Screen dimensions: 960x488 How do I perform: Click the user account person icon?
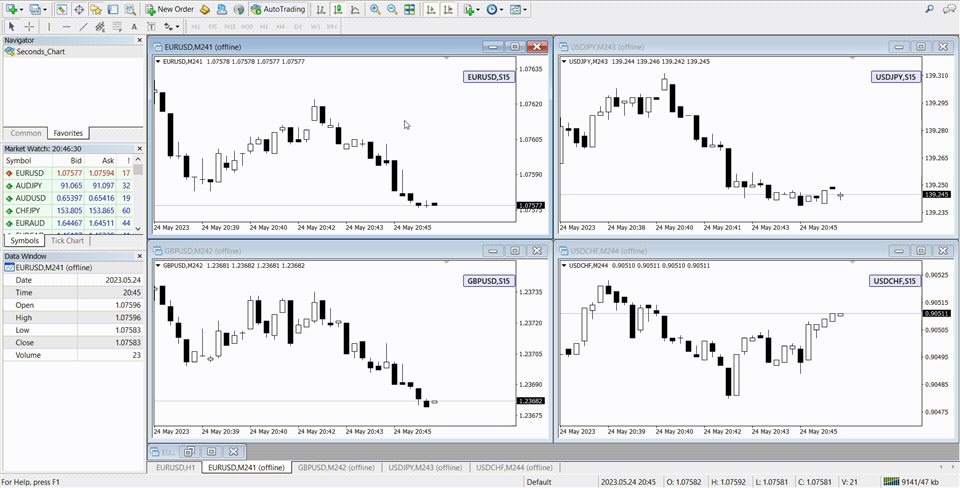click(222, 9)
